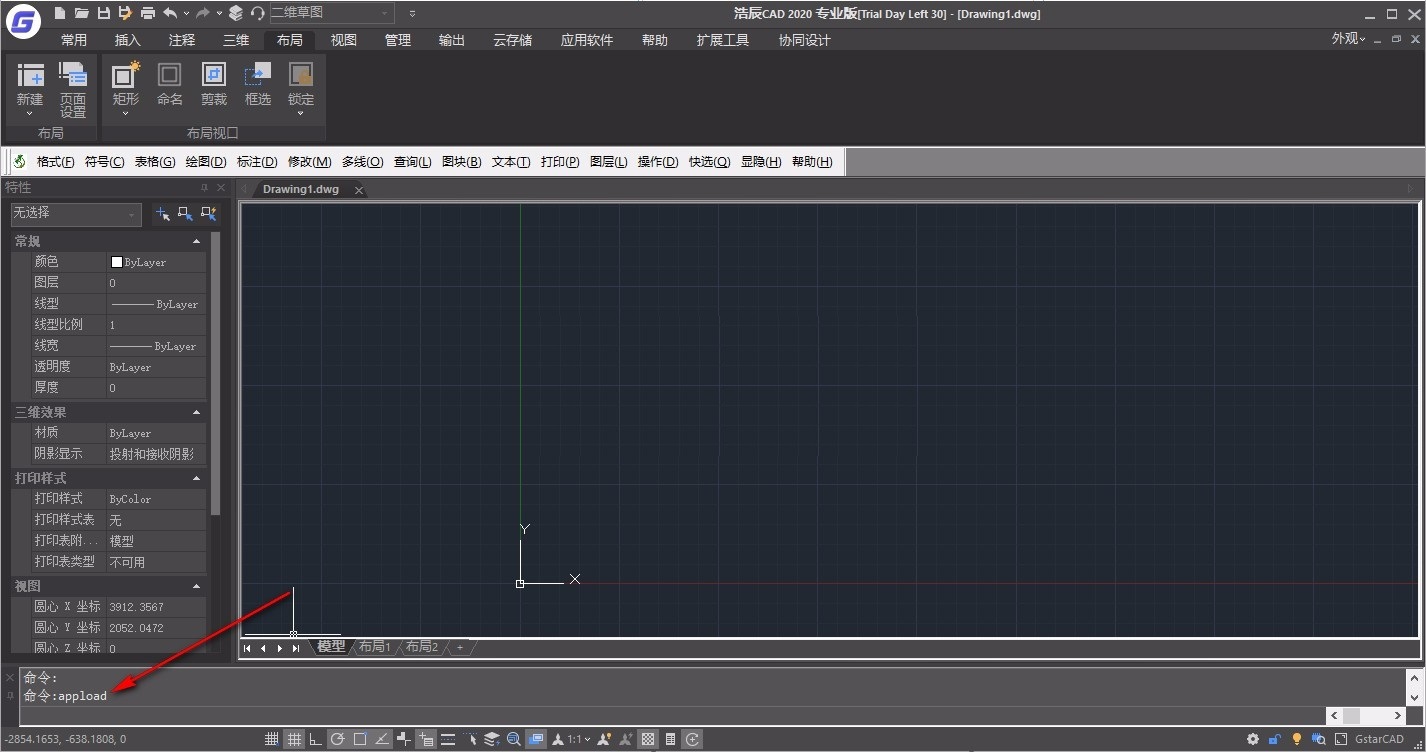Open the 外观 appearance dropdown

tap(1349, 38)
